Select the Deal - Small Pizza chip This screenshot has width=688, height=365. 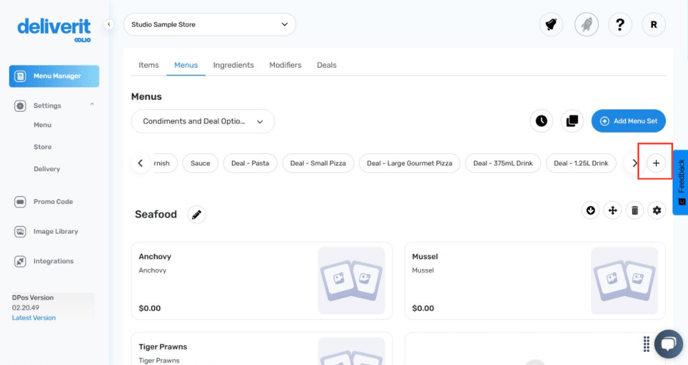coord(318,163)
